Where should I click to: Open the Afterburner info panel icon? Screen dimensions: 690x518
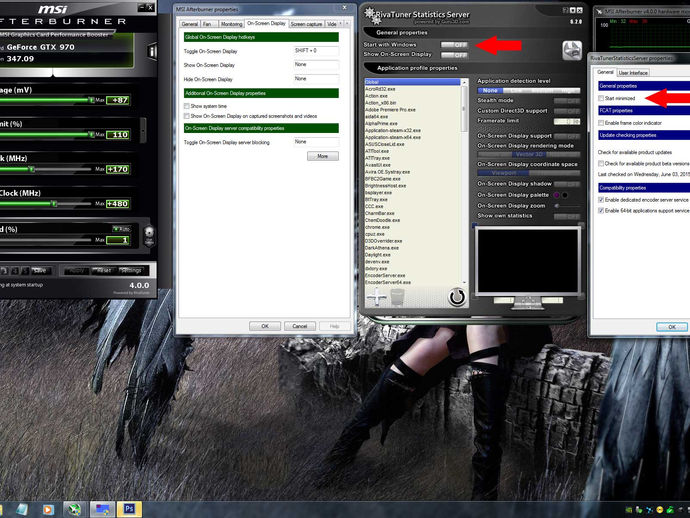click(x=152, y=52)
